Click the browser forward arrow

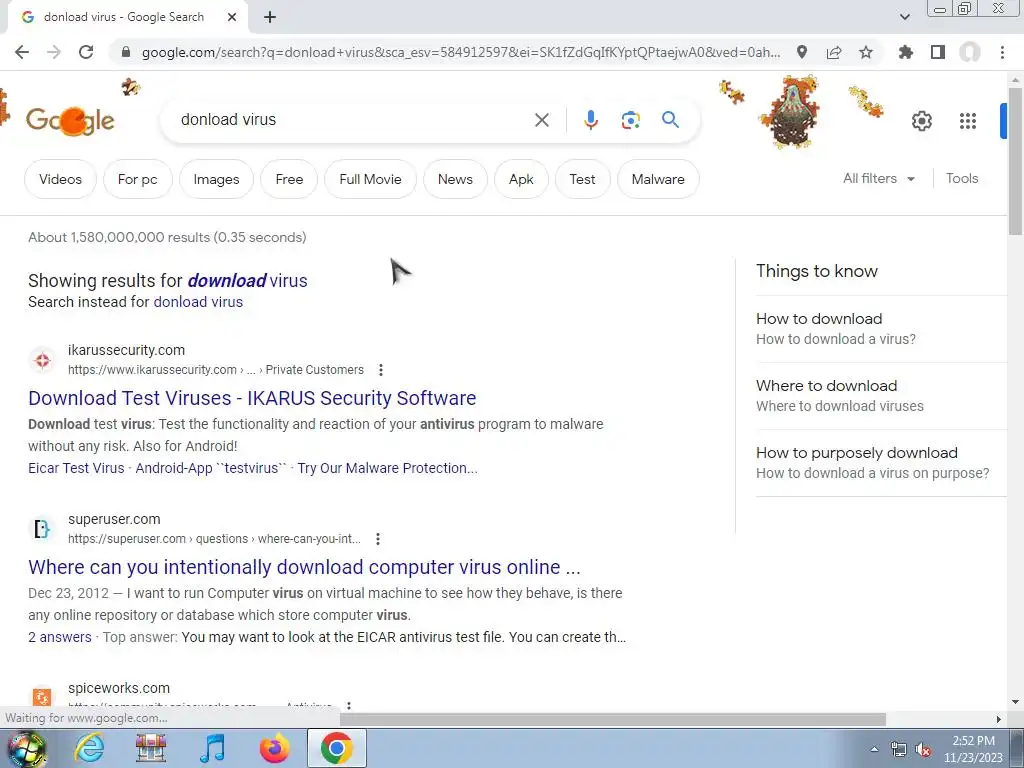(x=54, y=52)
